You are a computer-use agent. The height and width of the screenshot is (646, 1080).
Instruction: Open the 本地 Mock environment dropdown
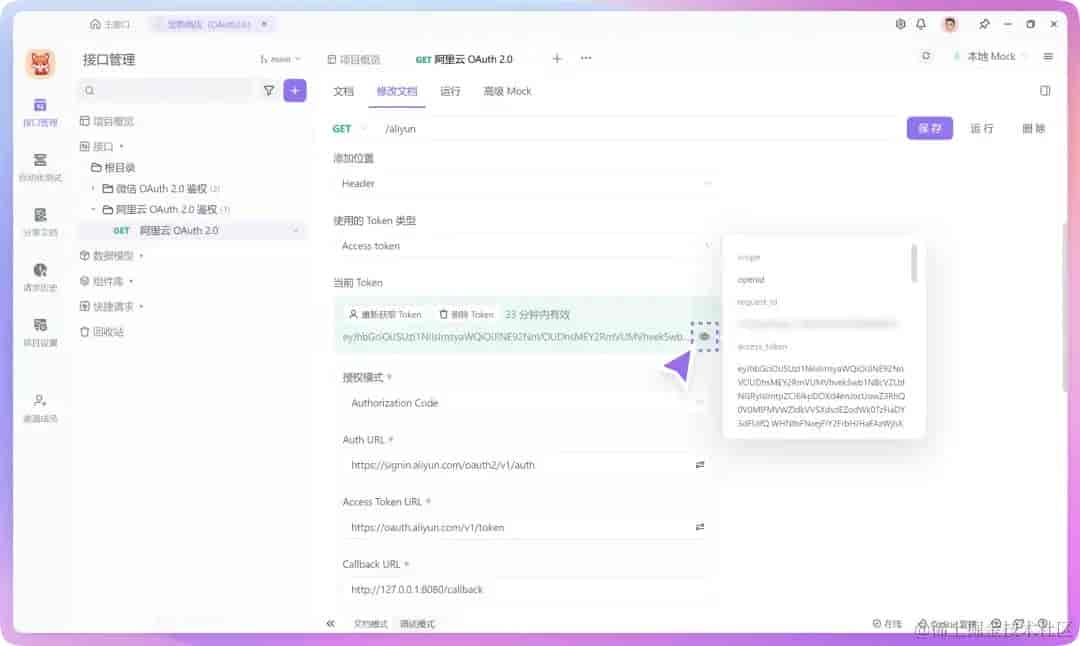coord(991,56)
